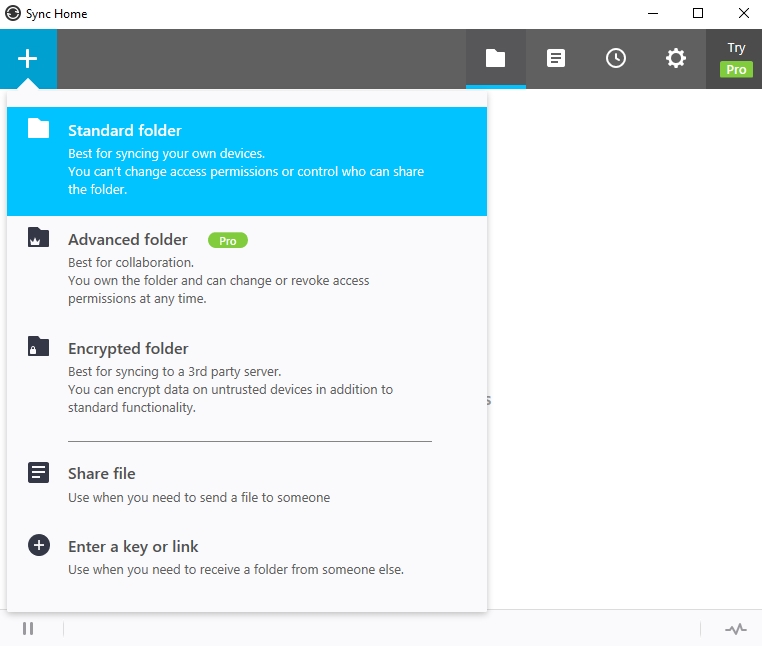Select the Encrypted folder option
Image resolution: width=762 pixels, height=646 pixels.
point(246,378)
